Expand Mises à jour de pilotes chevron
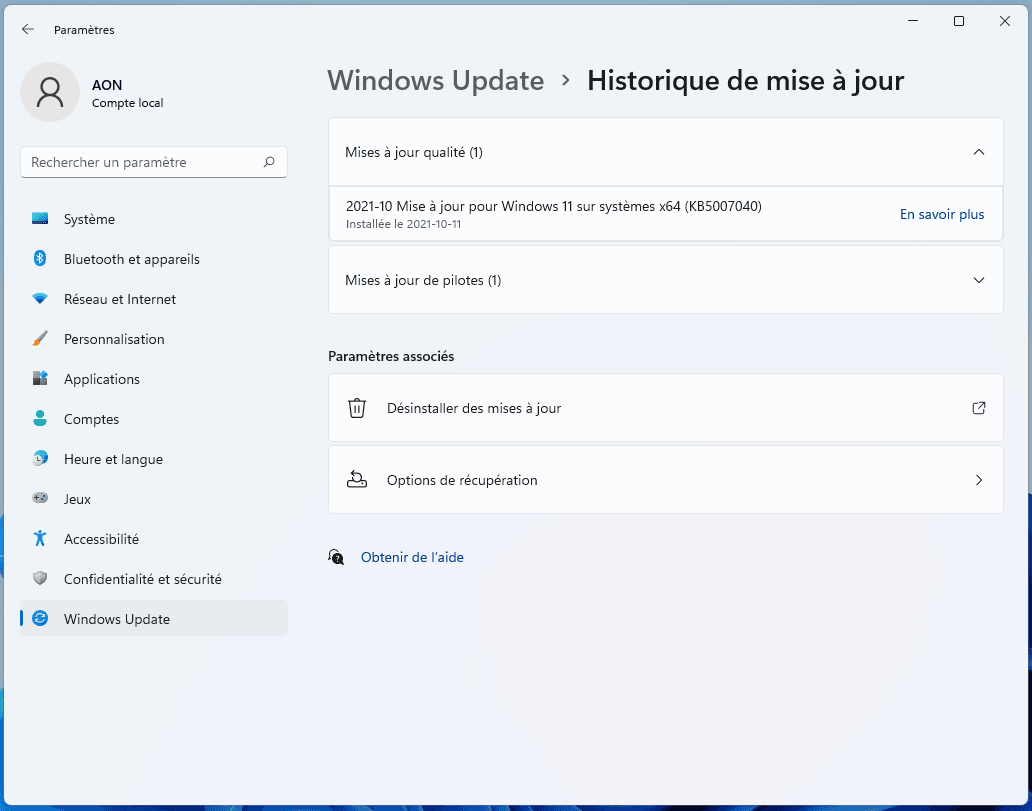 979,280
